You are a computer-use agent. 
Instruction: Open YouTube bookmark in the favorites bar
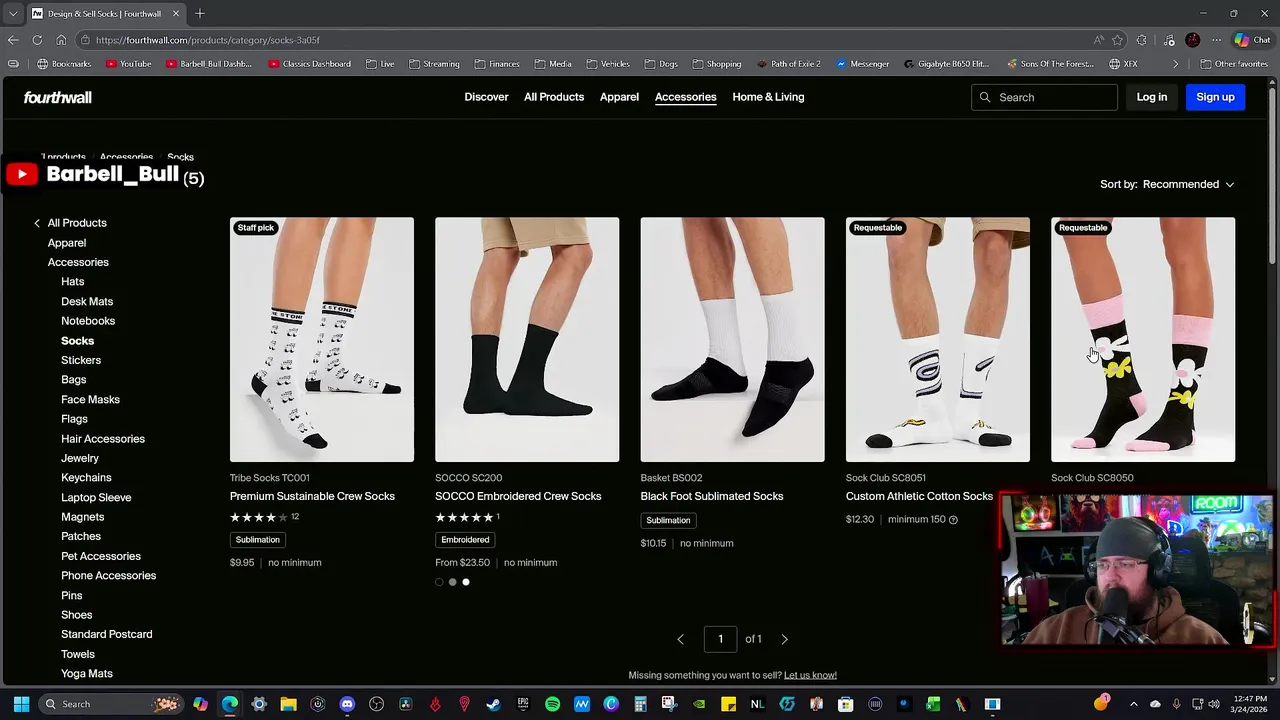coord(128,64)
